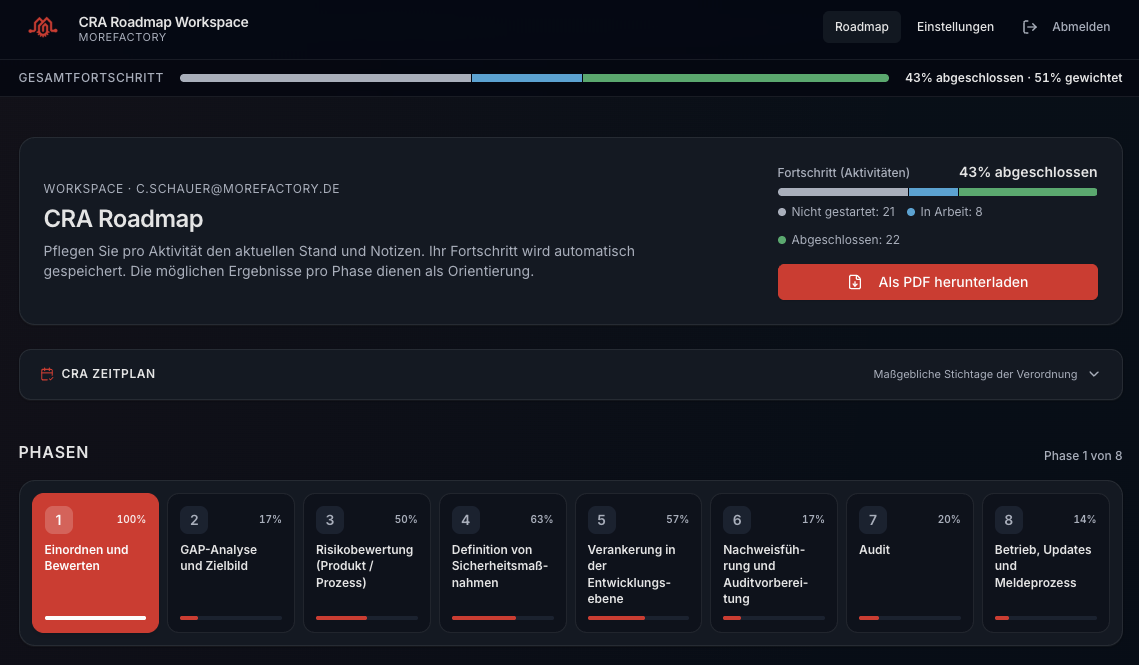Viewport: 1139px width, 665px height.
Task: Click the Fortschritt (Aktivitäten) progress bar
Action: tap(937, 193)
